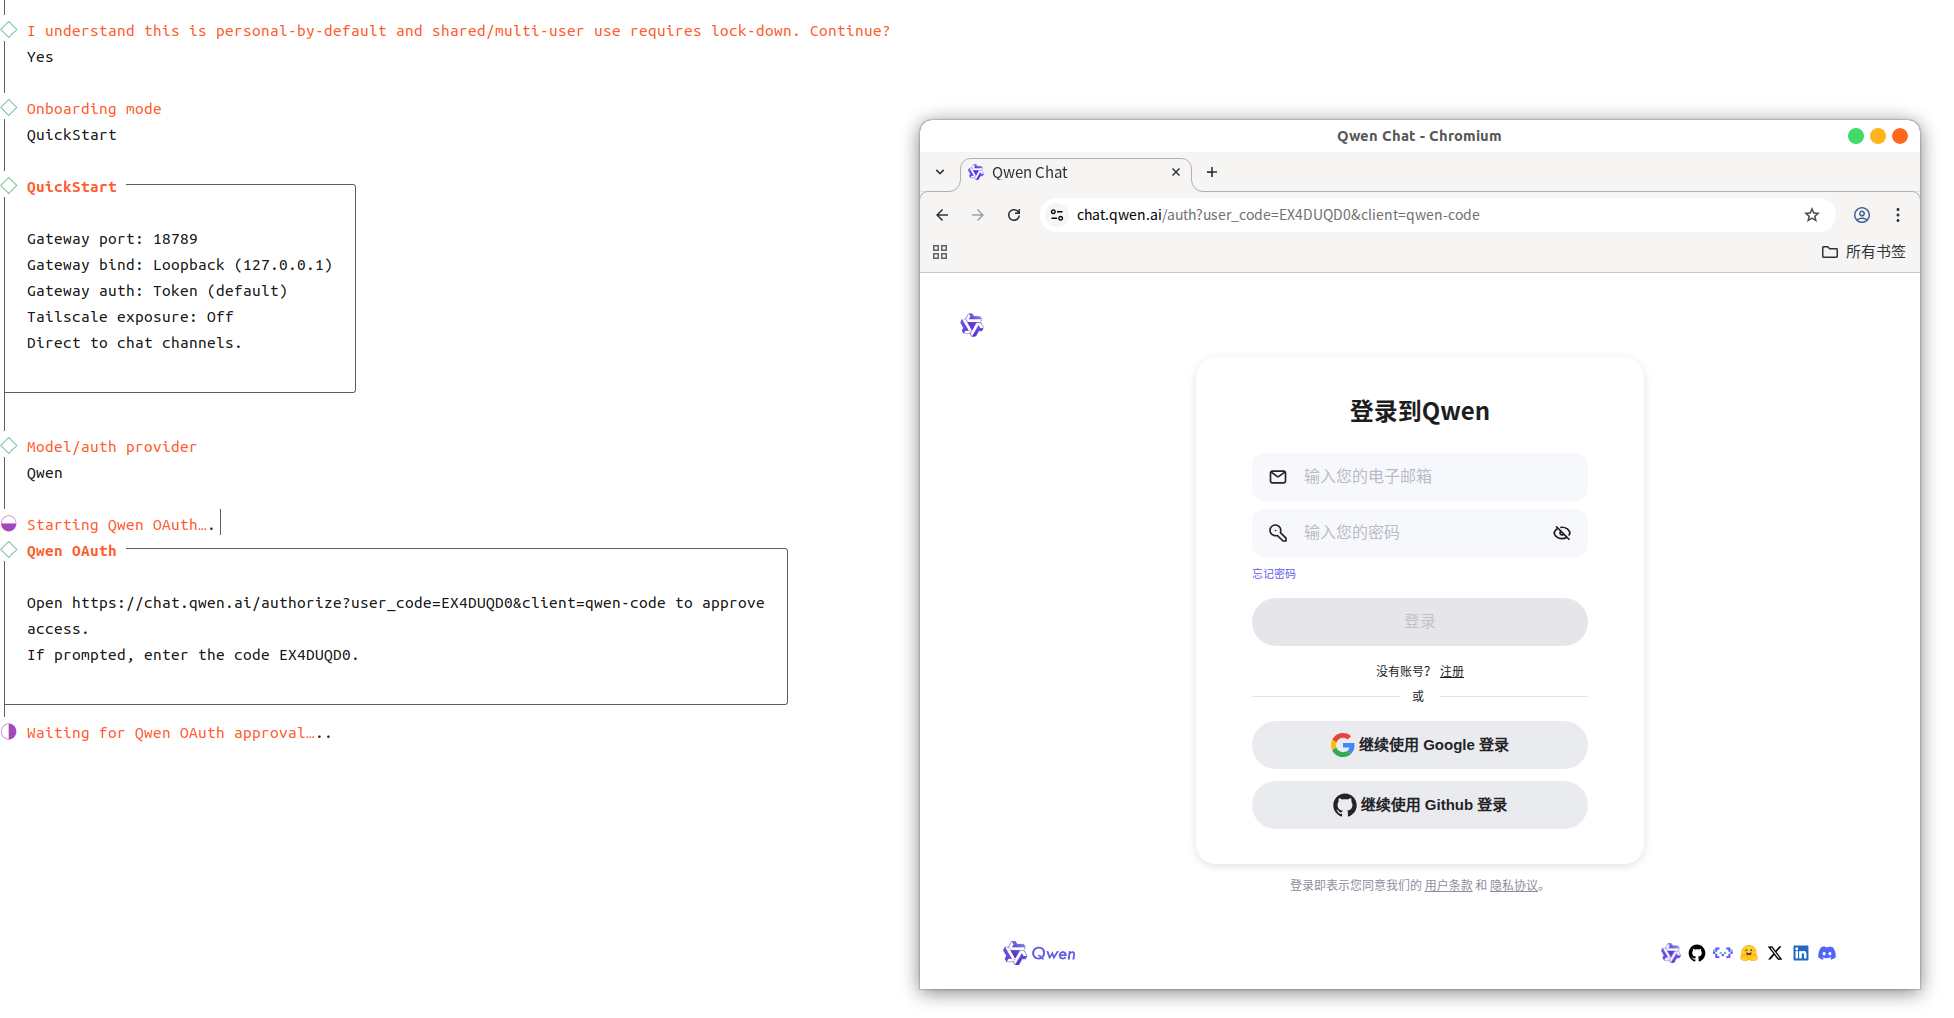Click the browser back arrow
This screenshot has height=1018, width=1954.
point(942,215)
